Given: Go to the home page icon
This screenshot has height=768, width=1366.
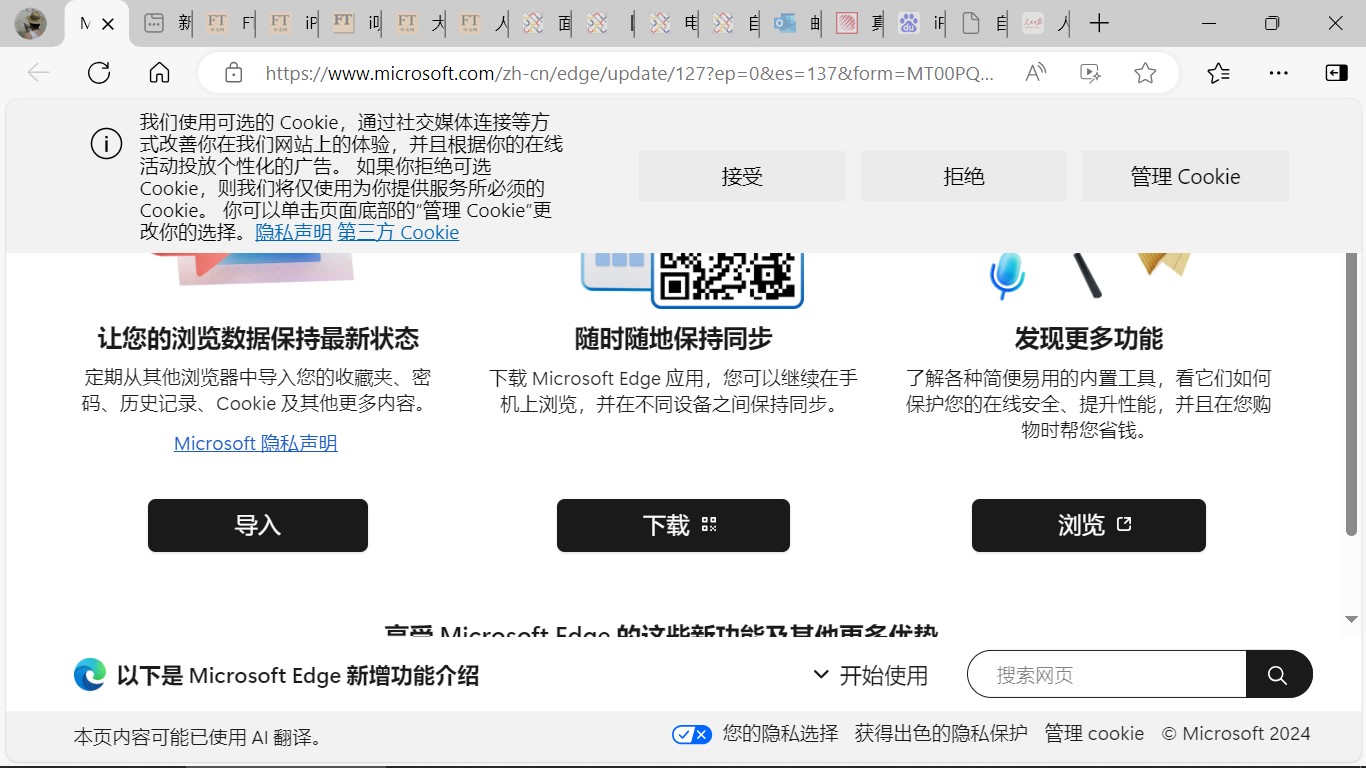Looking at the screenshot, I should pyautogui.click(x=159, y=73).
